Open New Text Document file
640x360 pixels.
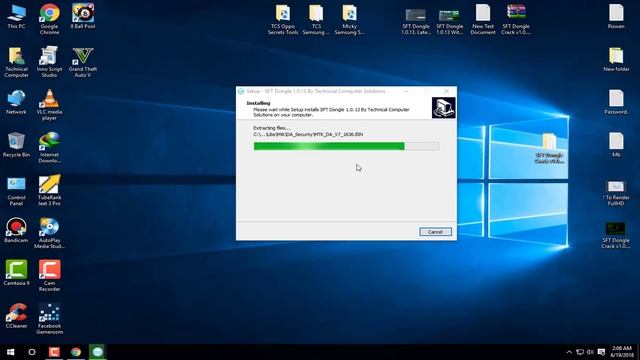click(x=483, y=20)
